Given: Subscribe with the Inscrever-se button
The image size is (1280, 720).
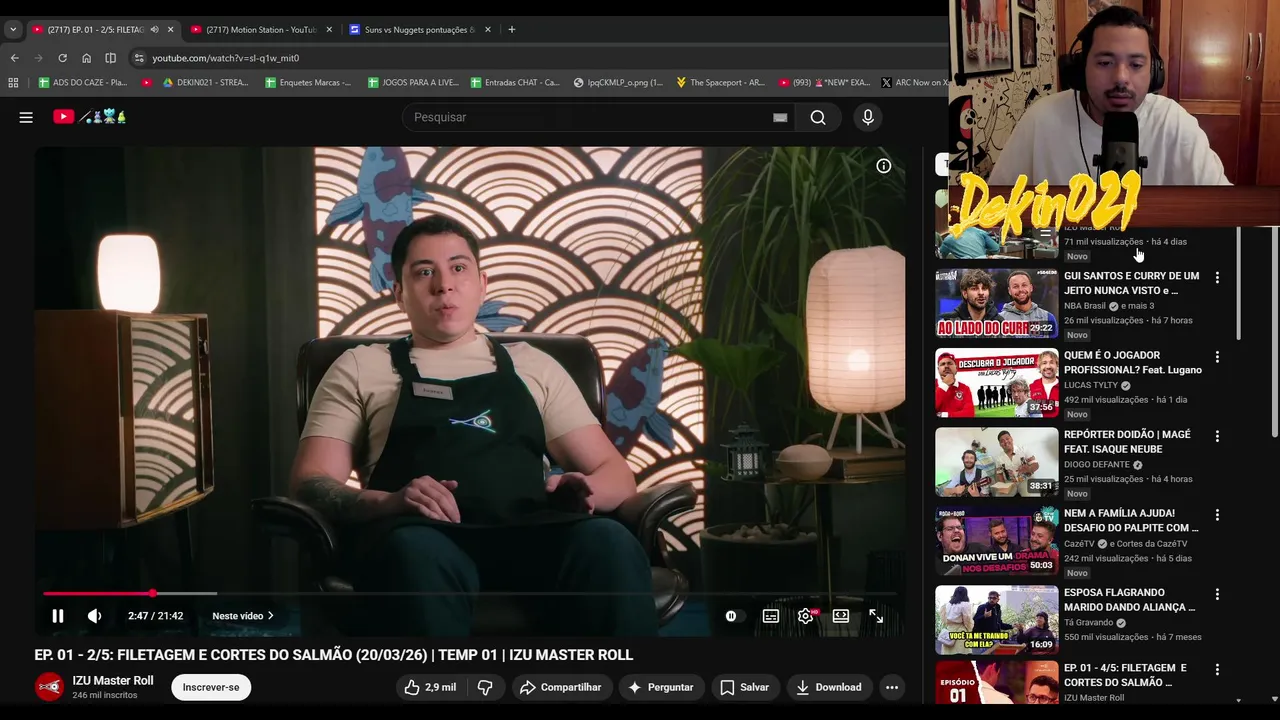Looking at the screenshot, I should tap(211, 687).
